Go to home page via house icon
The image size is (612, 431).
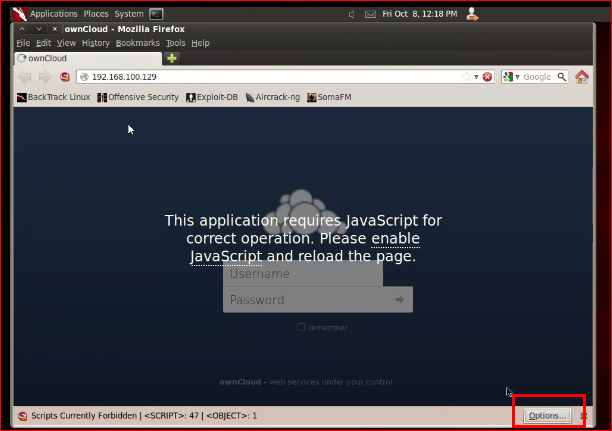click(x=582, y=77)
